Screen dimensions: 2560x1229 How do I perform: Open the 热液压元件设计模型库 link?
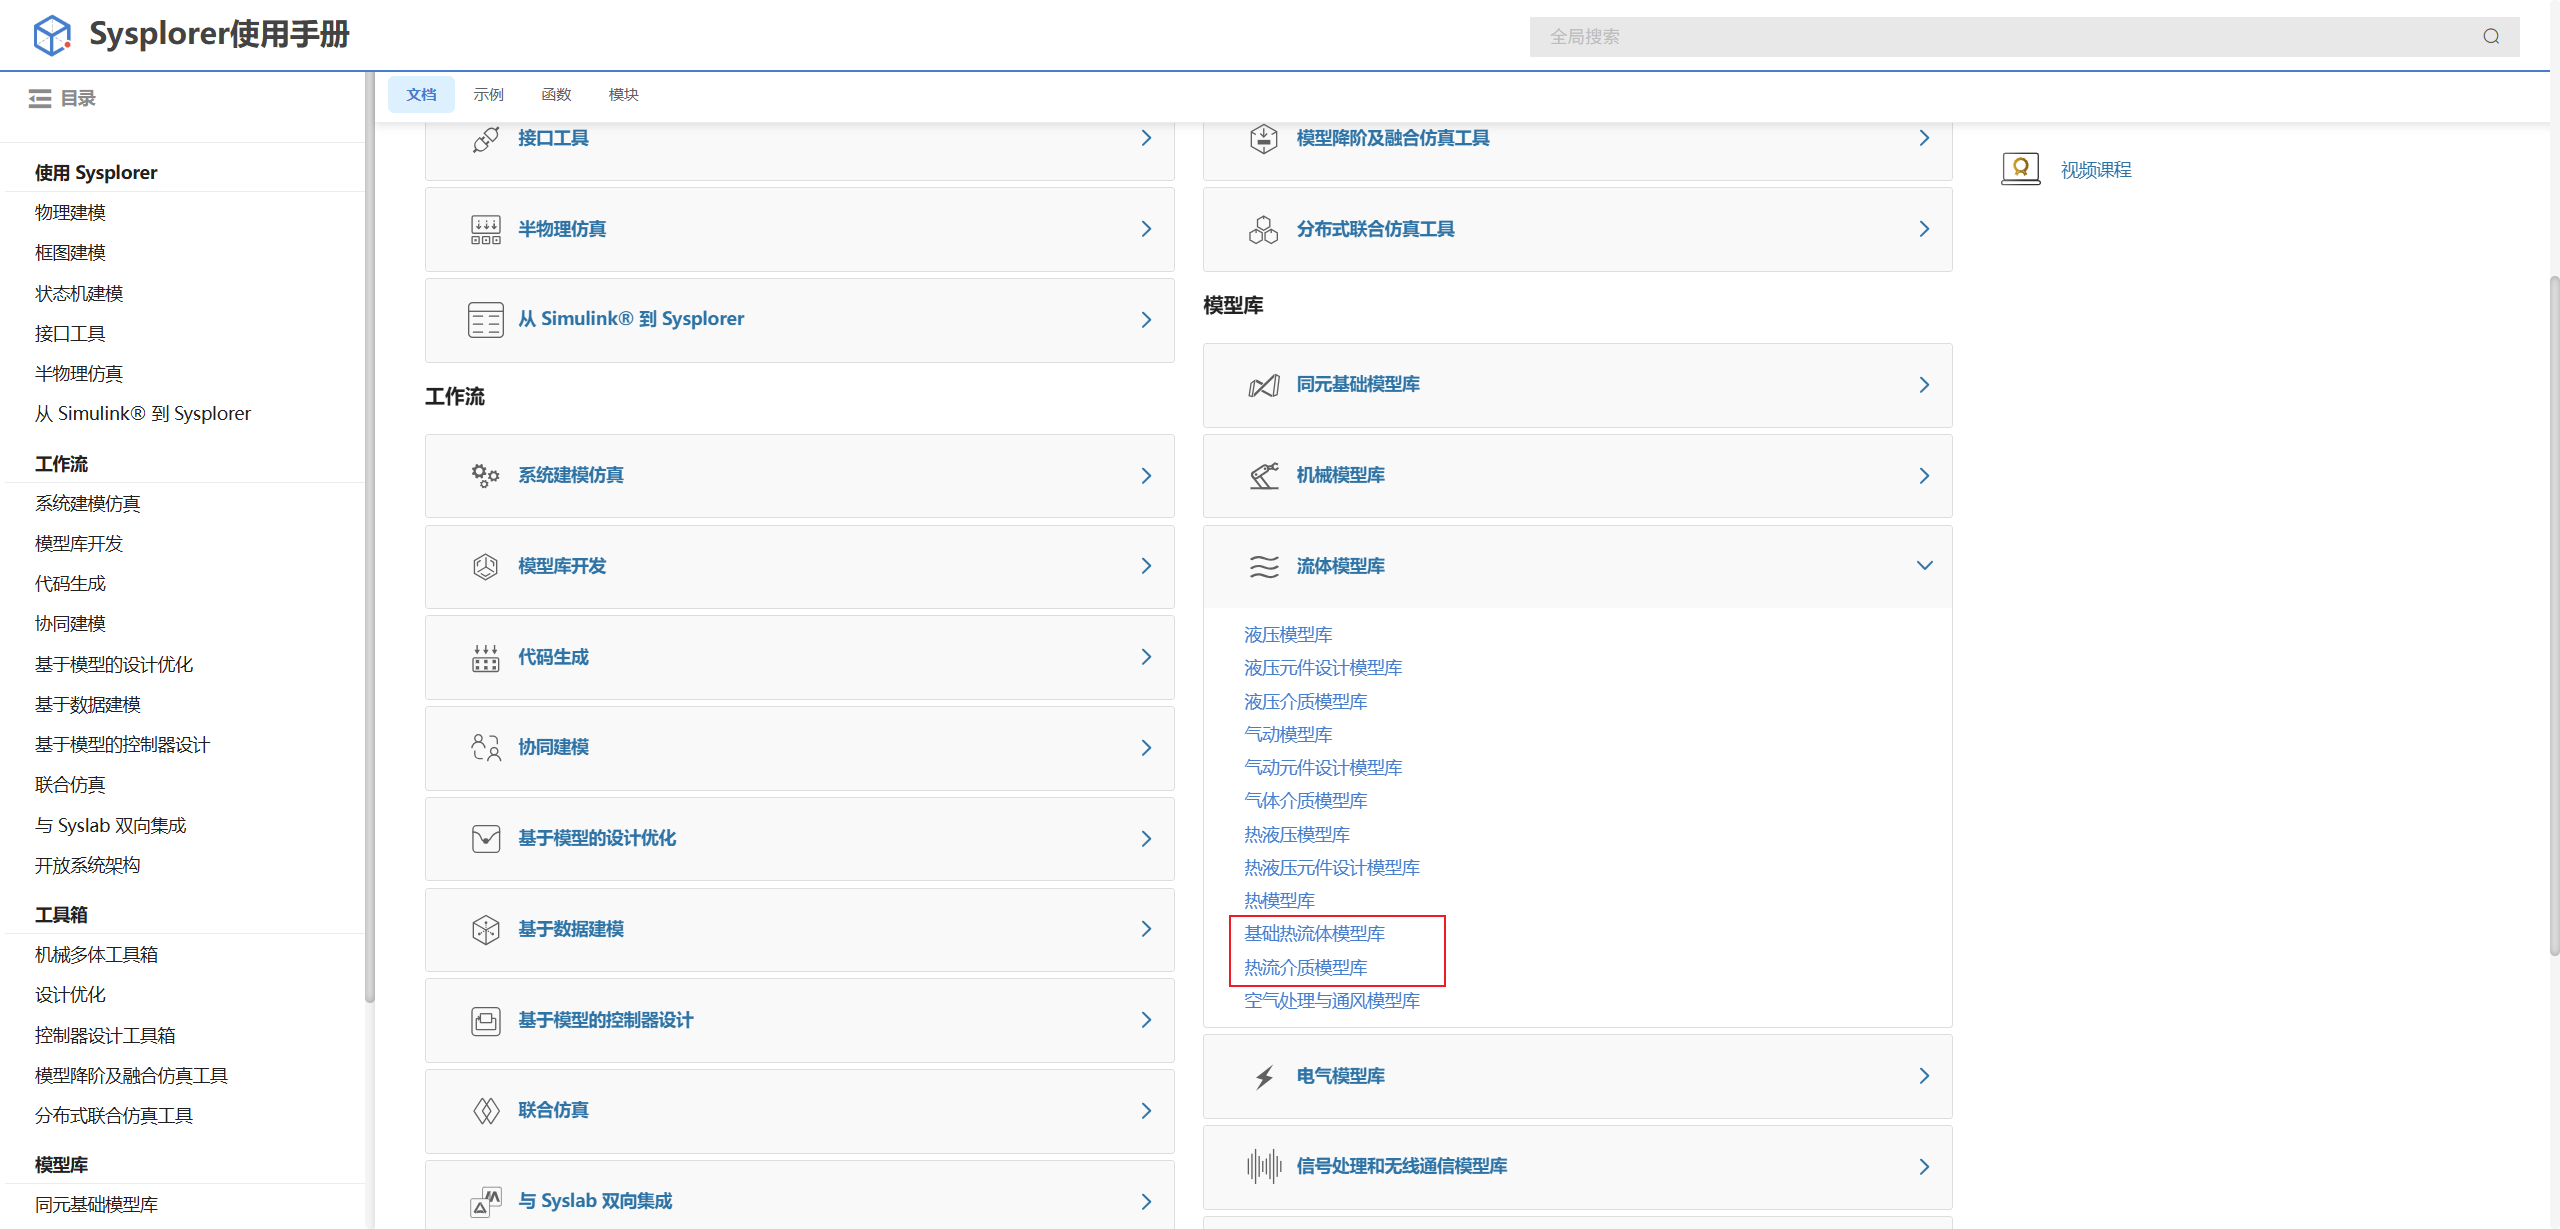tap(1332, 868)
